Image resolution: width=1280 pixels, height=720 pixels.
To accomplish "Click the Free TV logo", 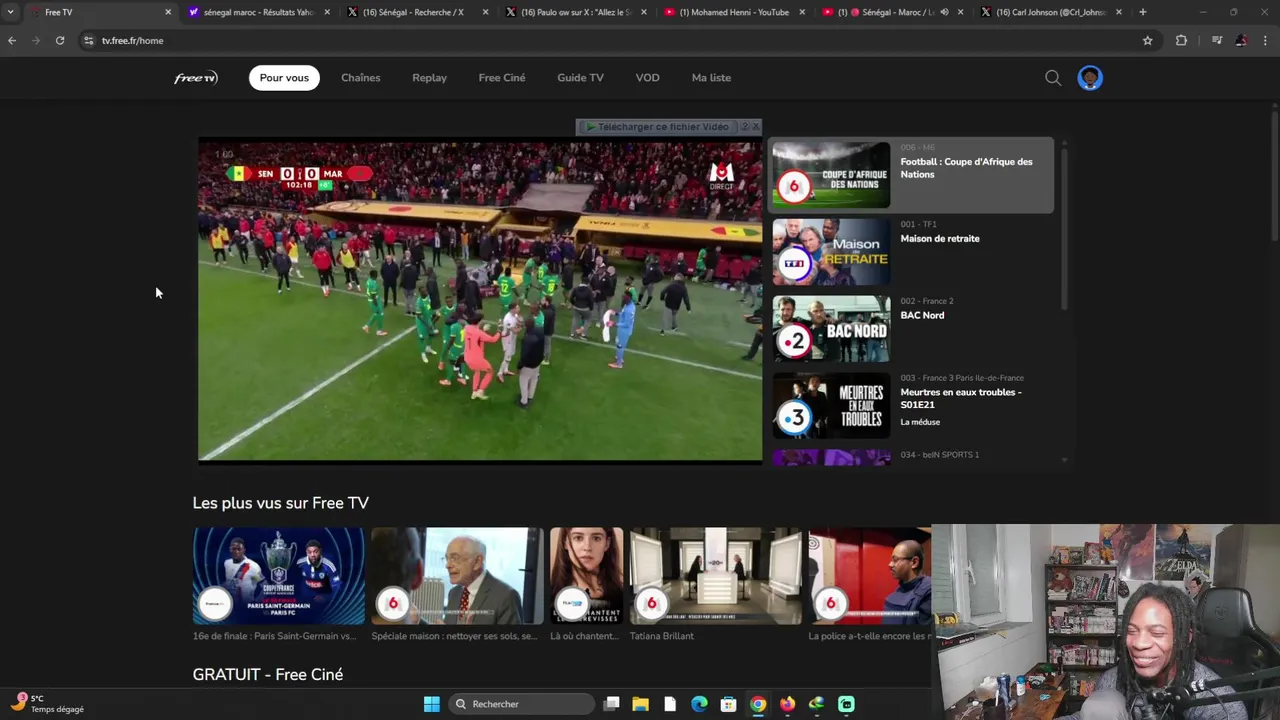I will click(196, 78).
